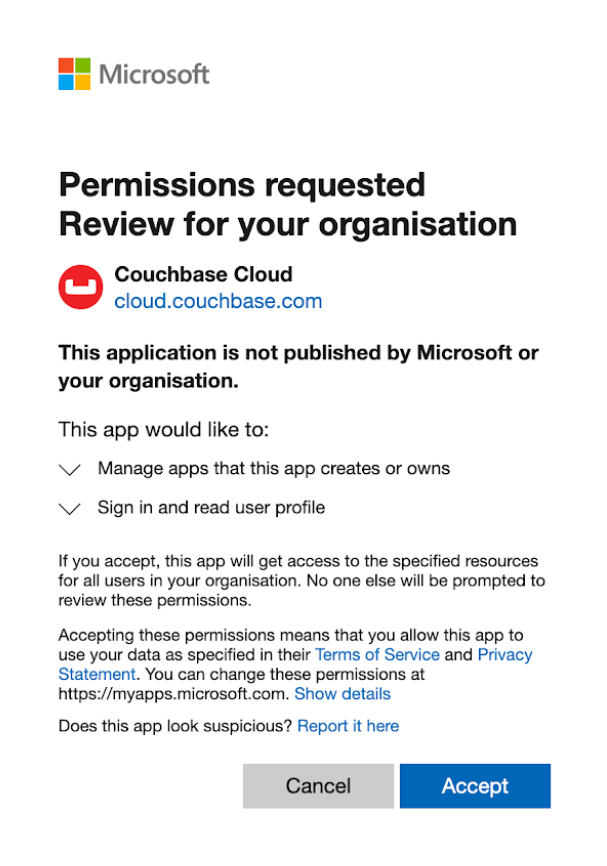Click the Microsoft four-square logo
This screenshot has width=607, height=866.
point(75,74)
